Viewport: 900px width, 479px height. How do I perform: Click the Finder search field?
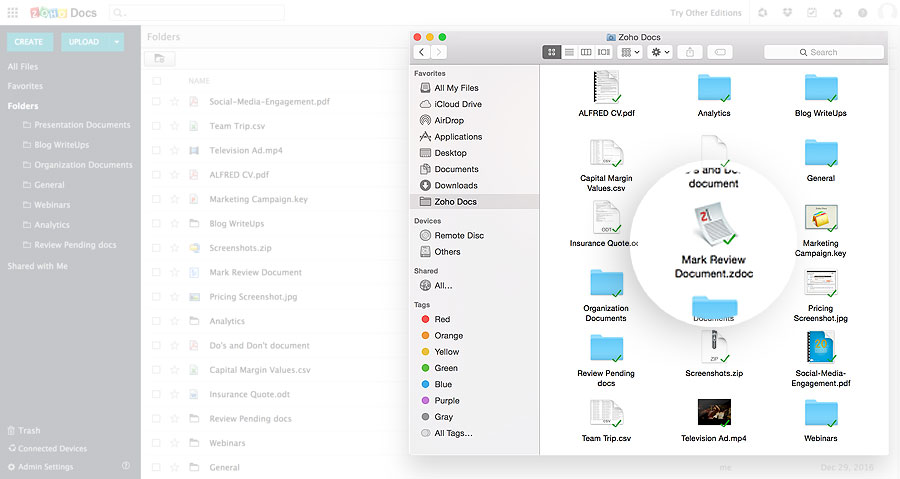(x=824, y=52)
